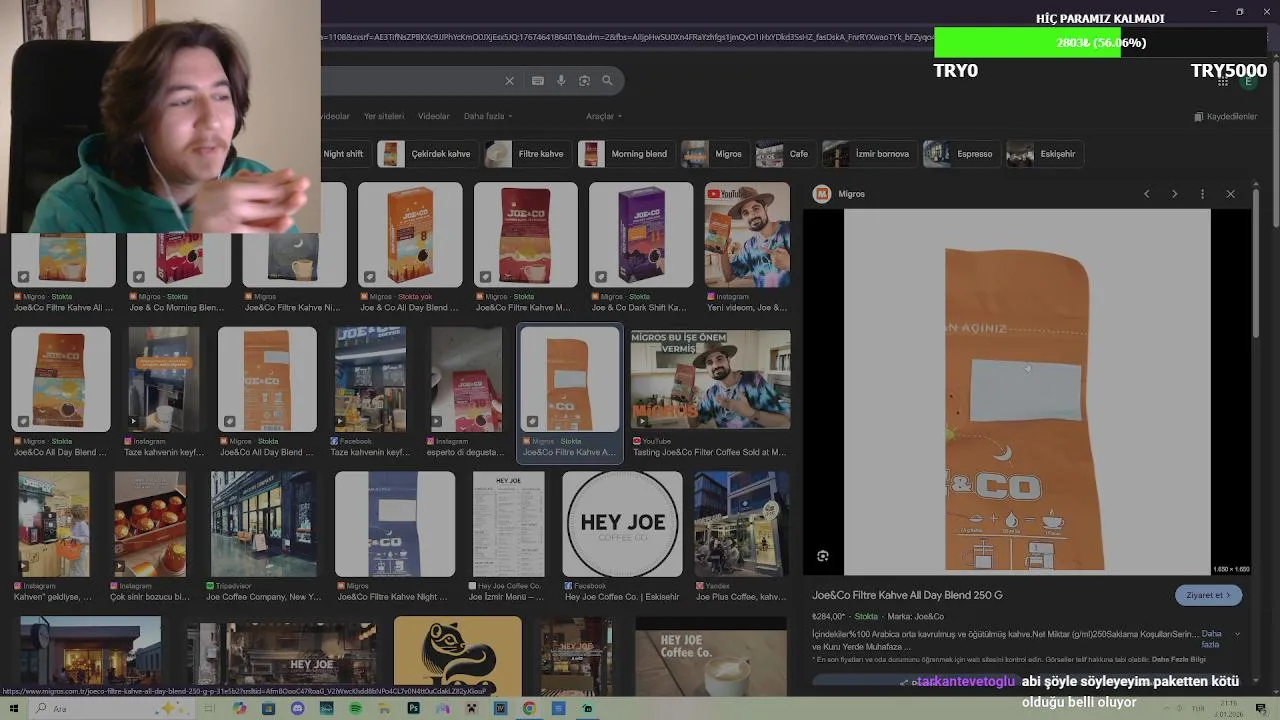Filter by Filtre kahve chip
1280x720 pixels.
pos(526,154)
